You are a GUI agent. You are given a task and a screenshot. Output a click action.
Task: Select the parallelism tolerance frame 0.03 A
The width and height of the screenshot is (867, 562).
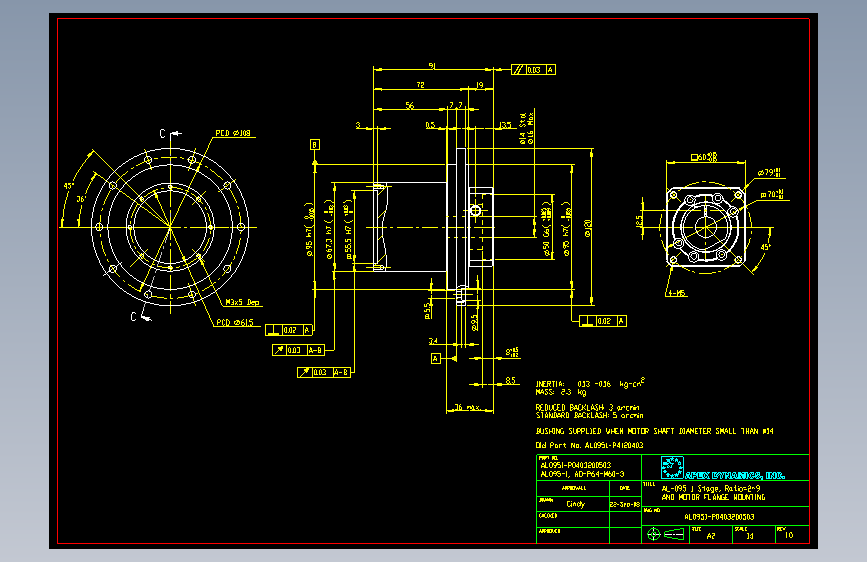tap(533, 70)
